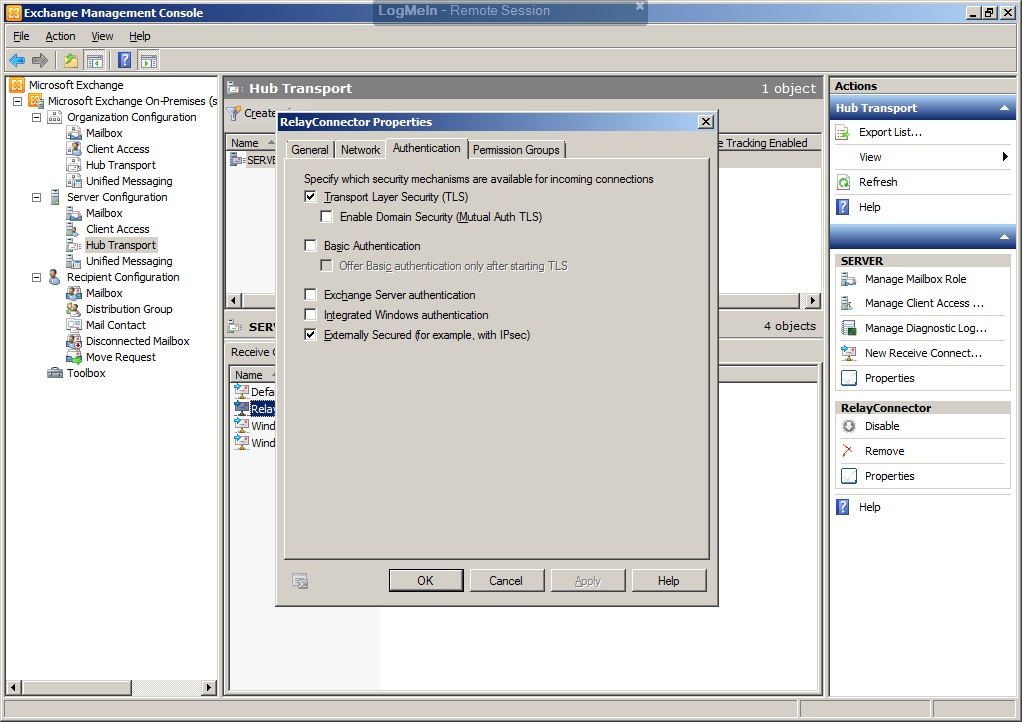Image resolution: width=1022 pixels, height=722 pixels.
Task: Collapse the Recipient Configuration tree node
Action: point(36,278)
